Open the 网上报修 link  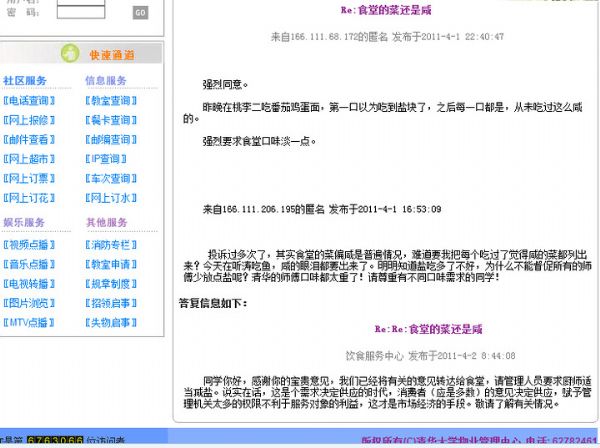click(x=28, y=120)
